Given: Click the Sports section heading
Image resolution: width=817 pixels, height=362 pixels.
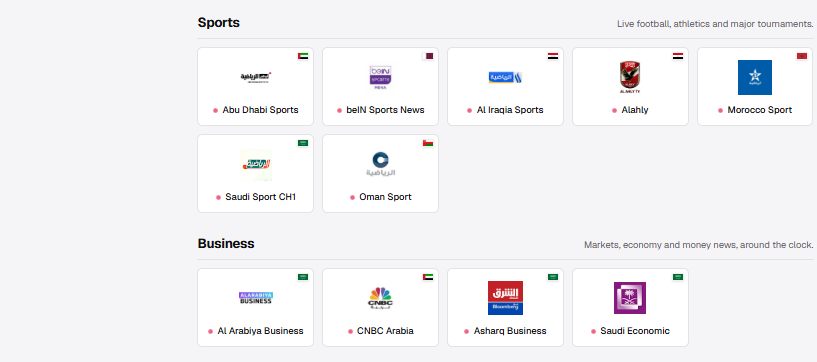Looking at the screenshot, I should (x=219, y=22).
